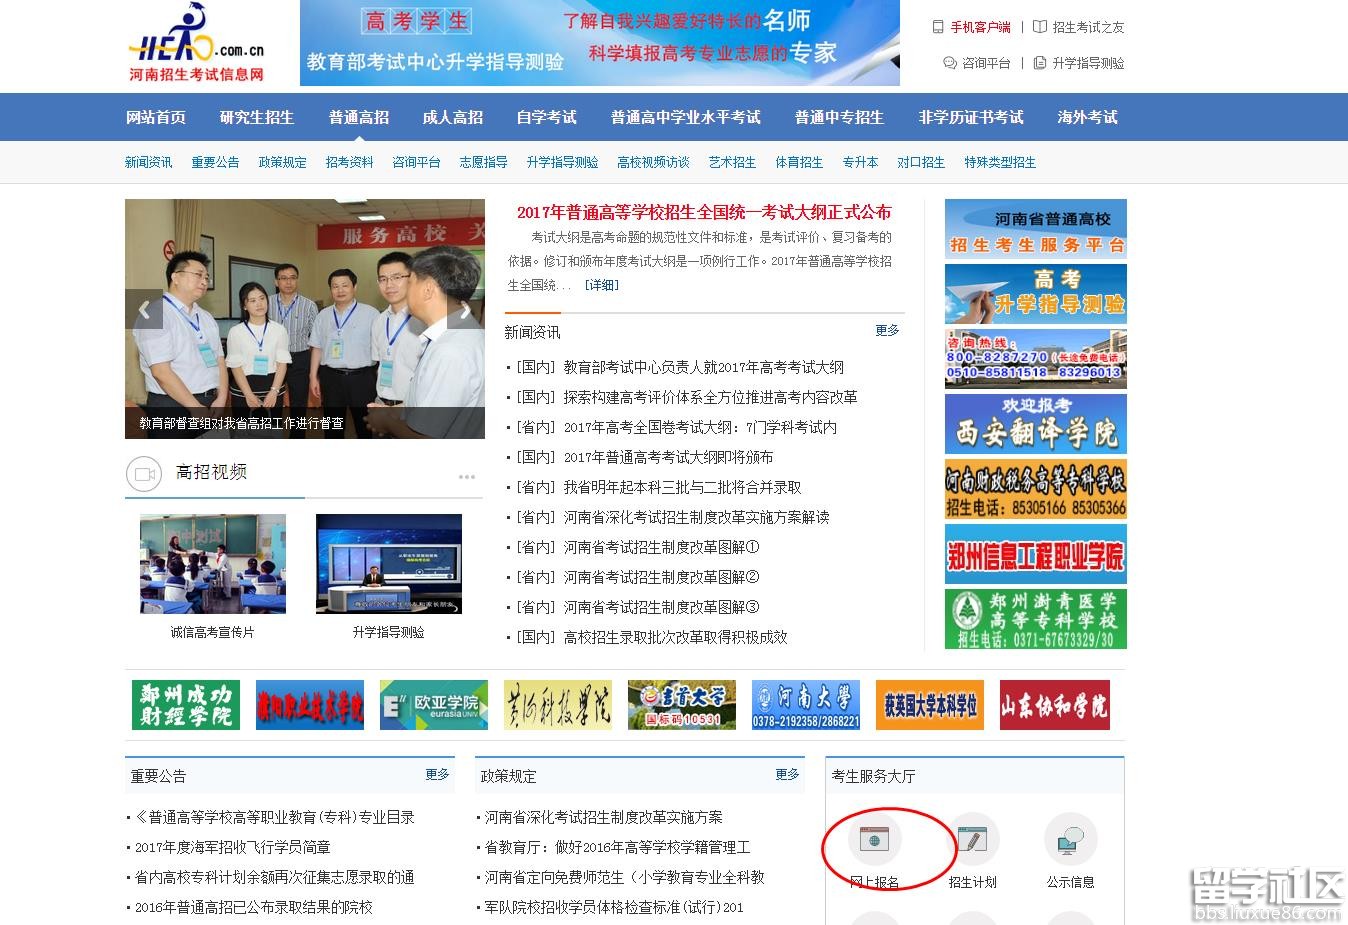Expand 重要公告 list via 更多
Viewport: 1348px width, 925px height.
[x=437, y=774]
